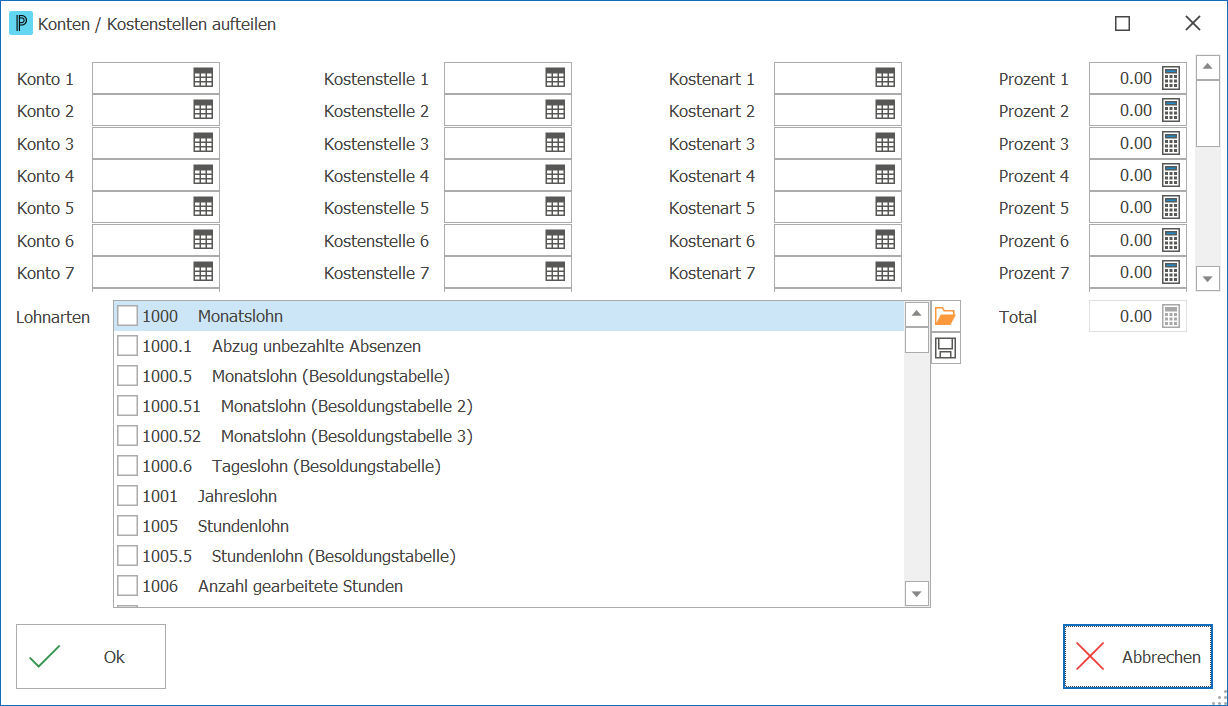This screenshot has height=706, width=1228.
Task: Click the Lohnarten list scroll-up arrow
Action: [x=917, y=314]
